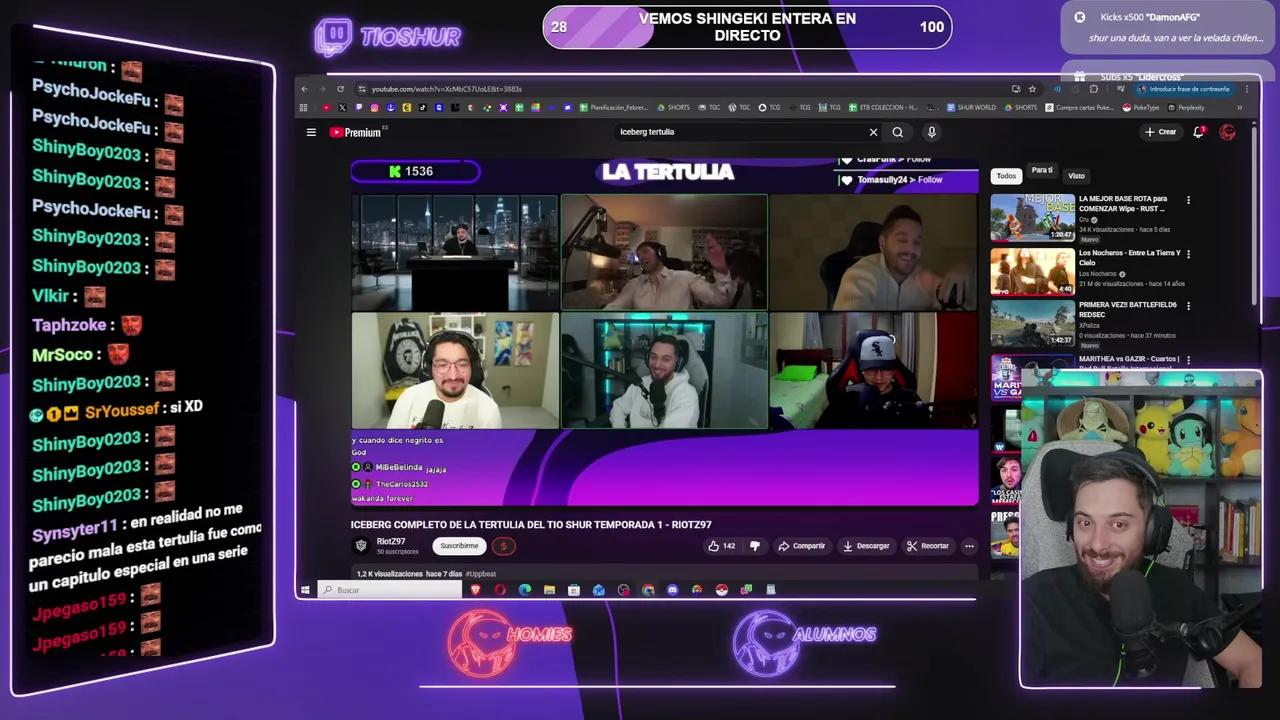This screenshot has width=1280, height=720.
Task: Click the TIOSHUR Twitch overlay logo
Action: (x=388, y=38)
